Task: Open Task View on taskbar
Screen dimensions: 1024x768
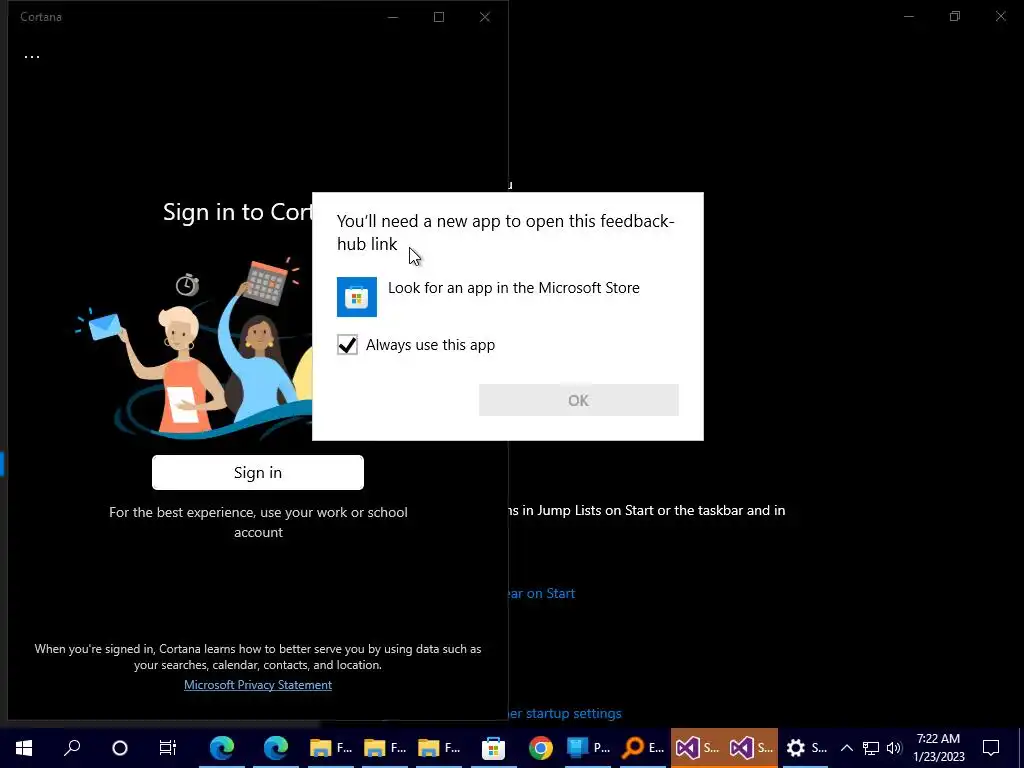Action: click(x=168, y=748)
